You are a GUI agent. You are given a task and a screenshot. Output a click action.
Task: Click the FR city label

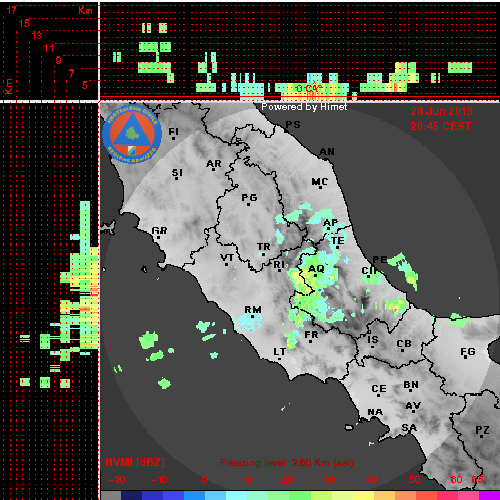tap(311, 335)
